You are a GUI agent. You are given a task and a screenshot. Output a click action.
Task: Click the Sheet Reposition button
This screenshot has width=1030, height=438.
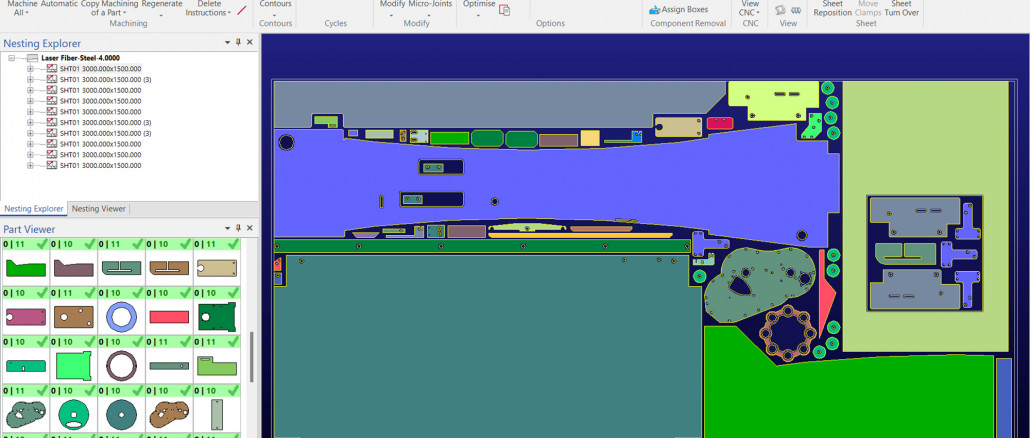click(832, 9)
